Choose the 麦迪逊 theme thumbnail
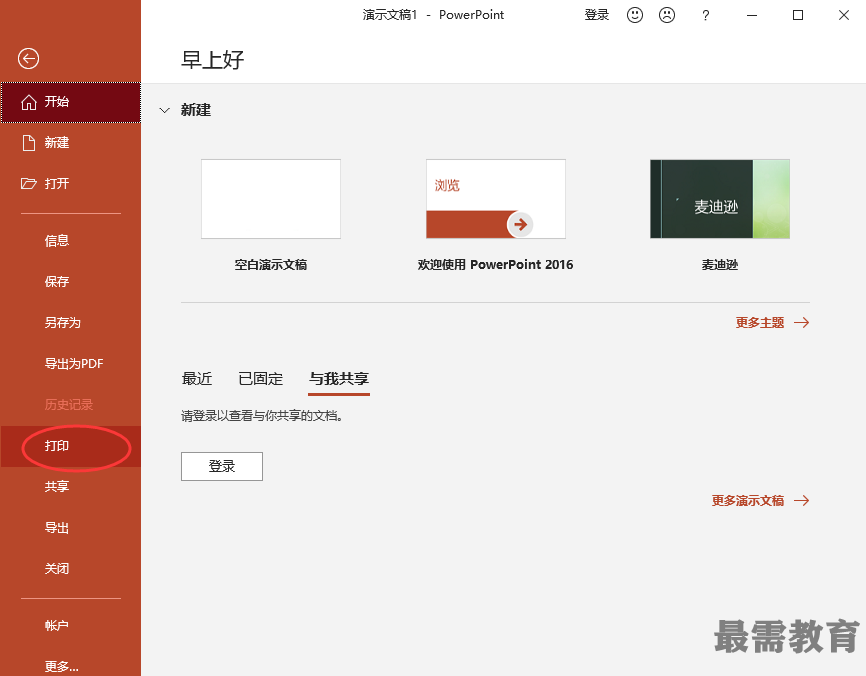This screenshot has height=676, width=866. point(720,199)
